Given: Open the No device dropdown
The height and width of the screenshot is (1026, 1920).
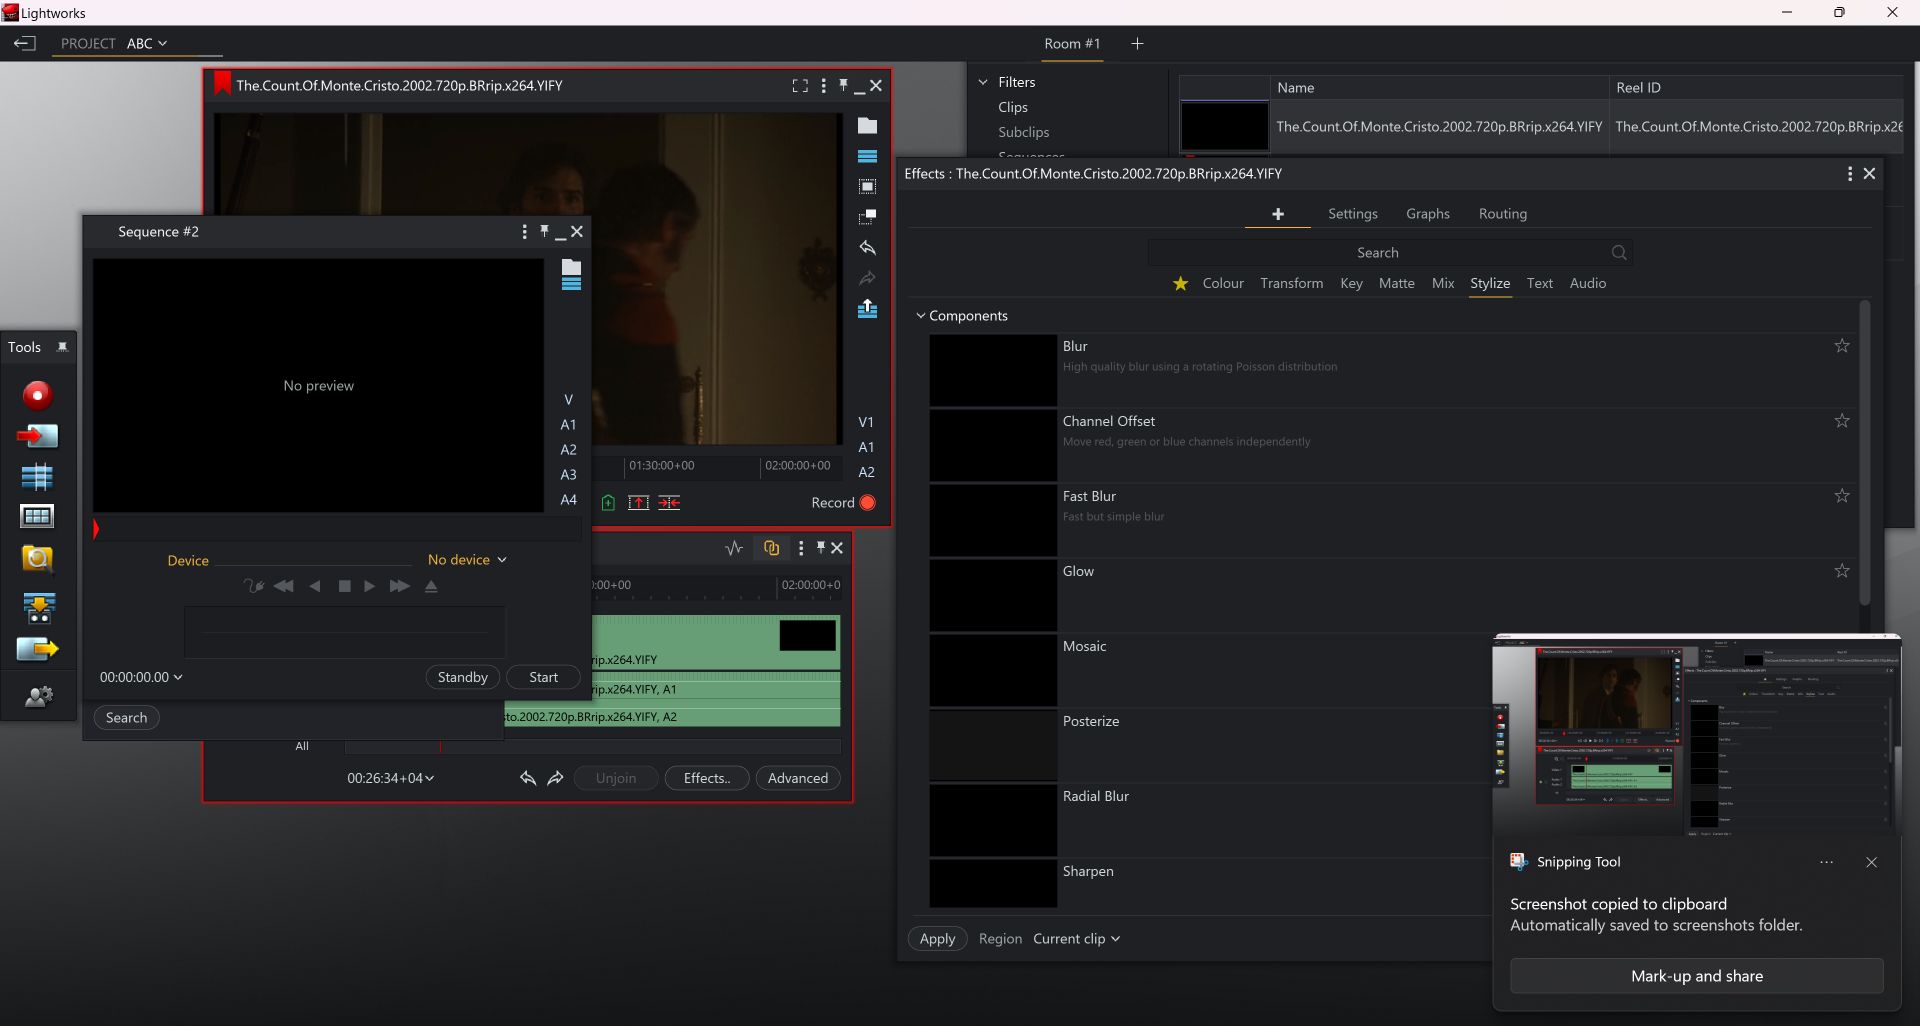Looking at the screenshot, I should (467, 560).
